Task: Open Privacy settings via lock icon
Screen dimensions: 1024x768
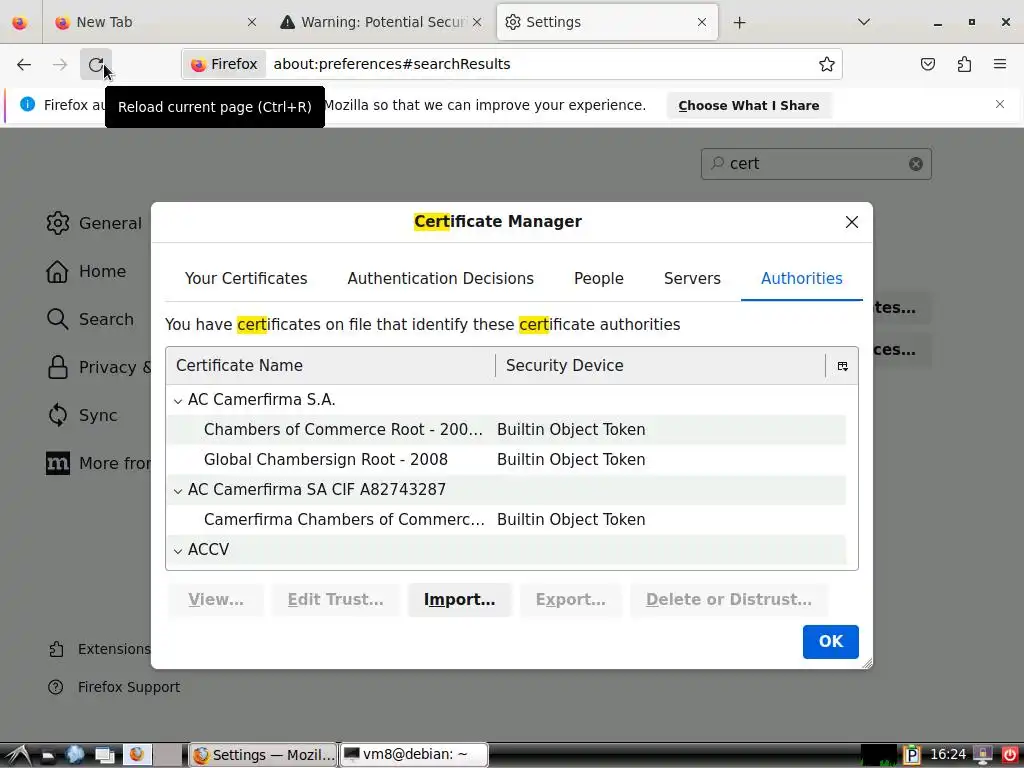Action: point(57,368)
